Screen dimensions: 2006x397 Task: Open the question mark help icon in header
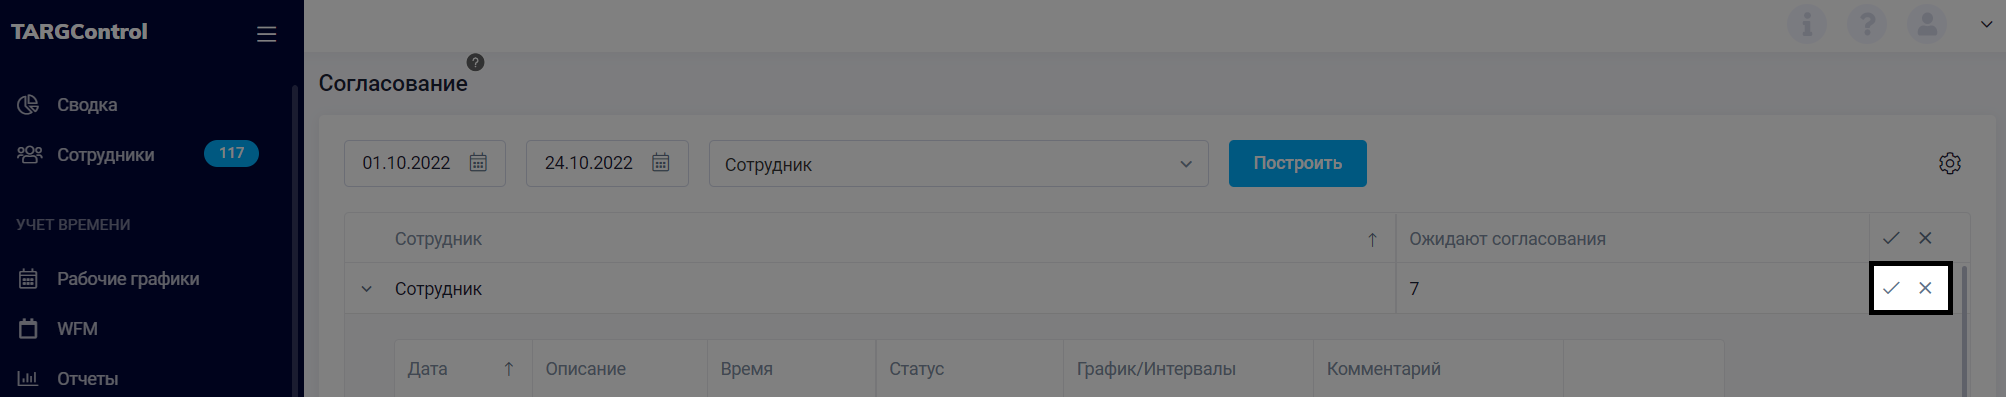pyautogui.click(x=1866, y=23)
